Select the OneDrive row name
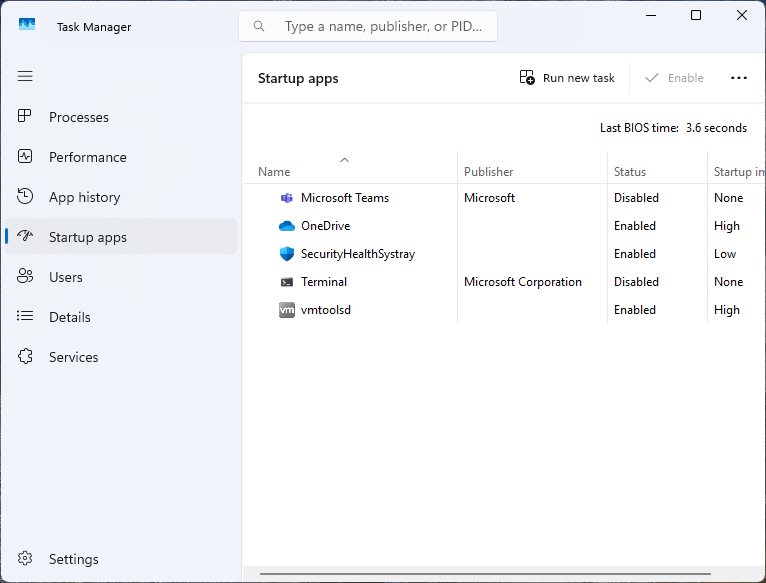766x583 pixels. coord(325,226)
